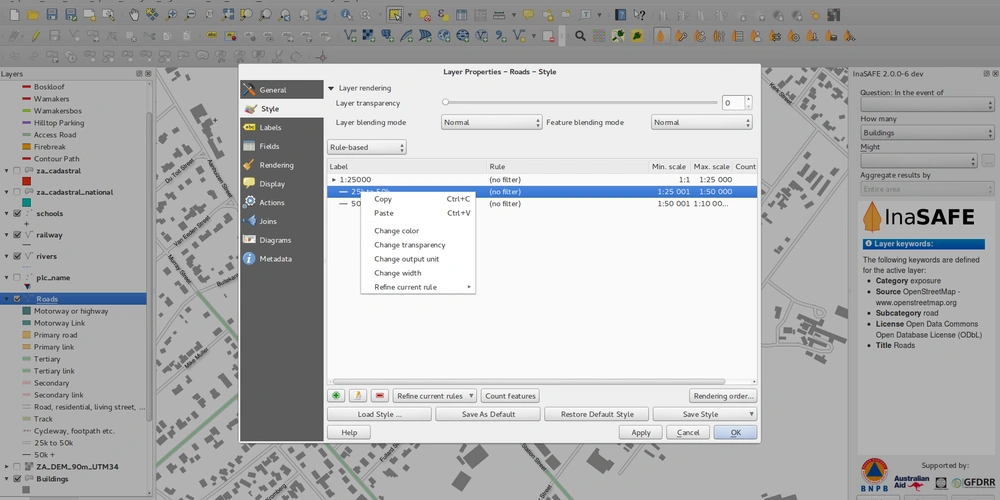This screenshot has width=1000, height=500.
Task: Choose Paste from the context menu
Action: pos(418,213)
